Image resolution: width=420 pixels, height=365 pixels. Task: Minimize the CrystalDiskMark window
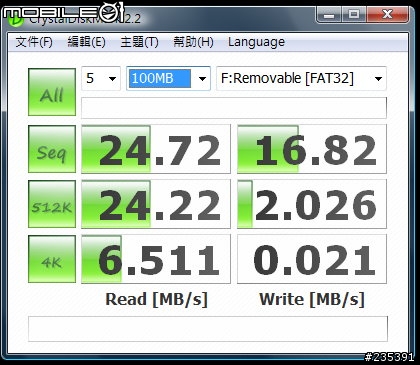pyautogui.click(x=329, y=15)
